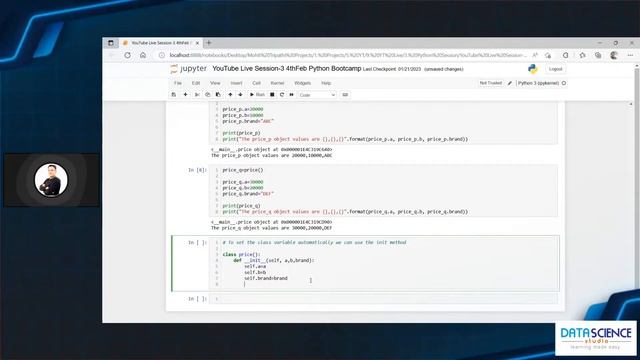This screenshot has width=640, height=360.
Task: Click the pencil edit mode indicator icon
Action: click(510, 83)
